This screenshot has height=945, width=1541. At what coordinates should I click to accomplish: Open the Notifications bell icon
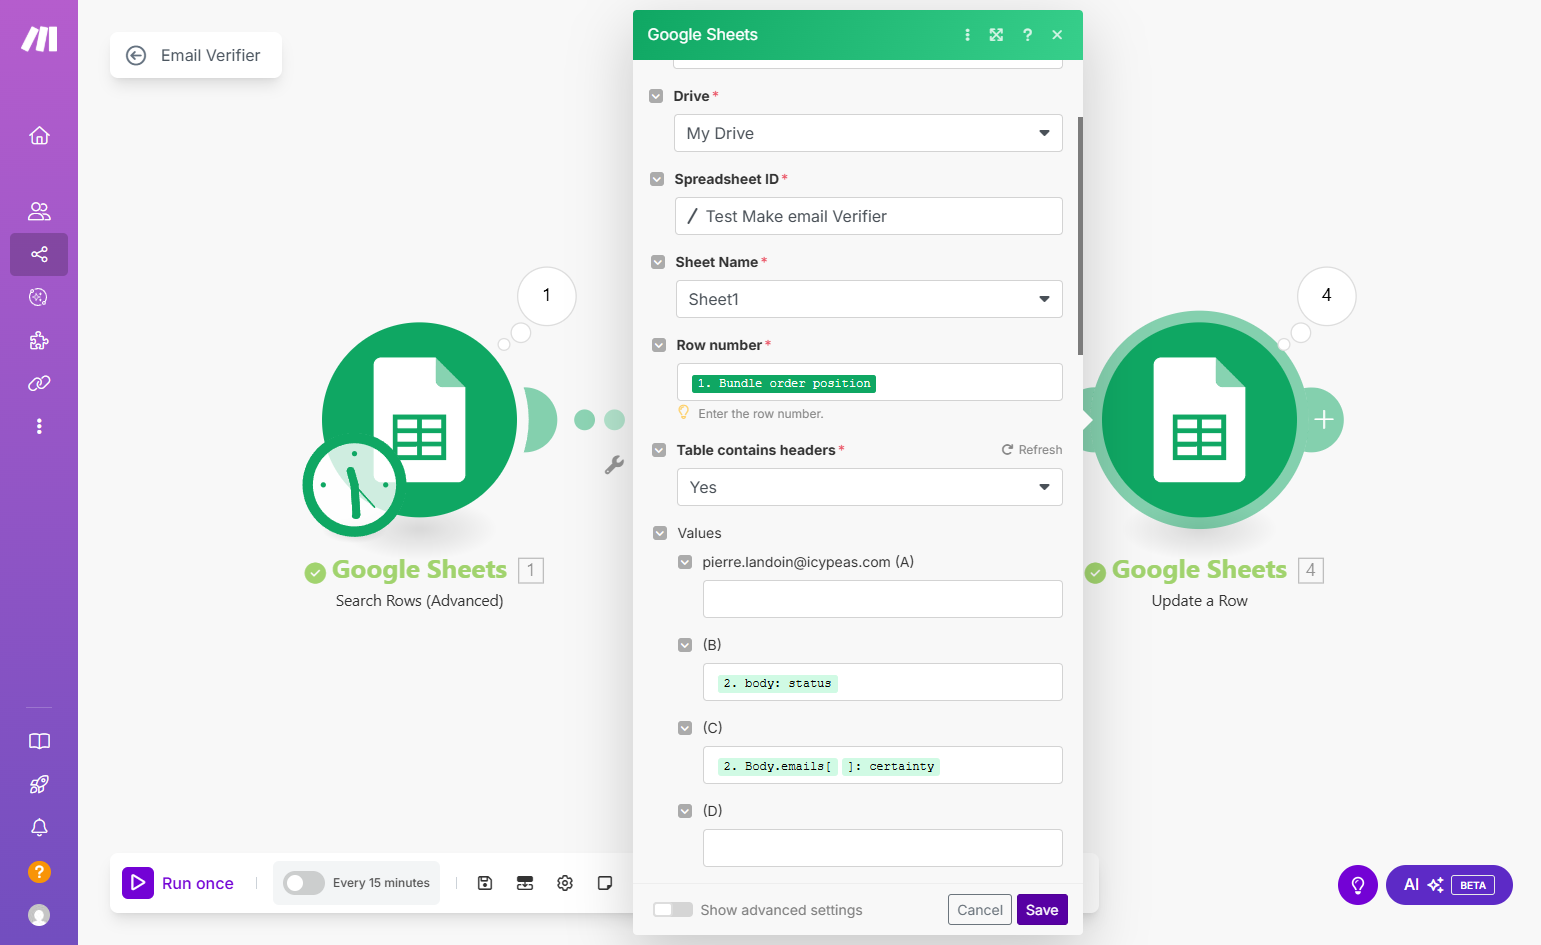39,828
